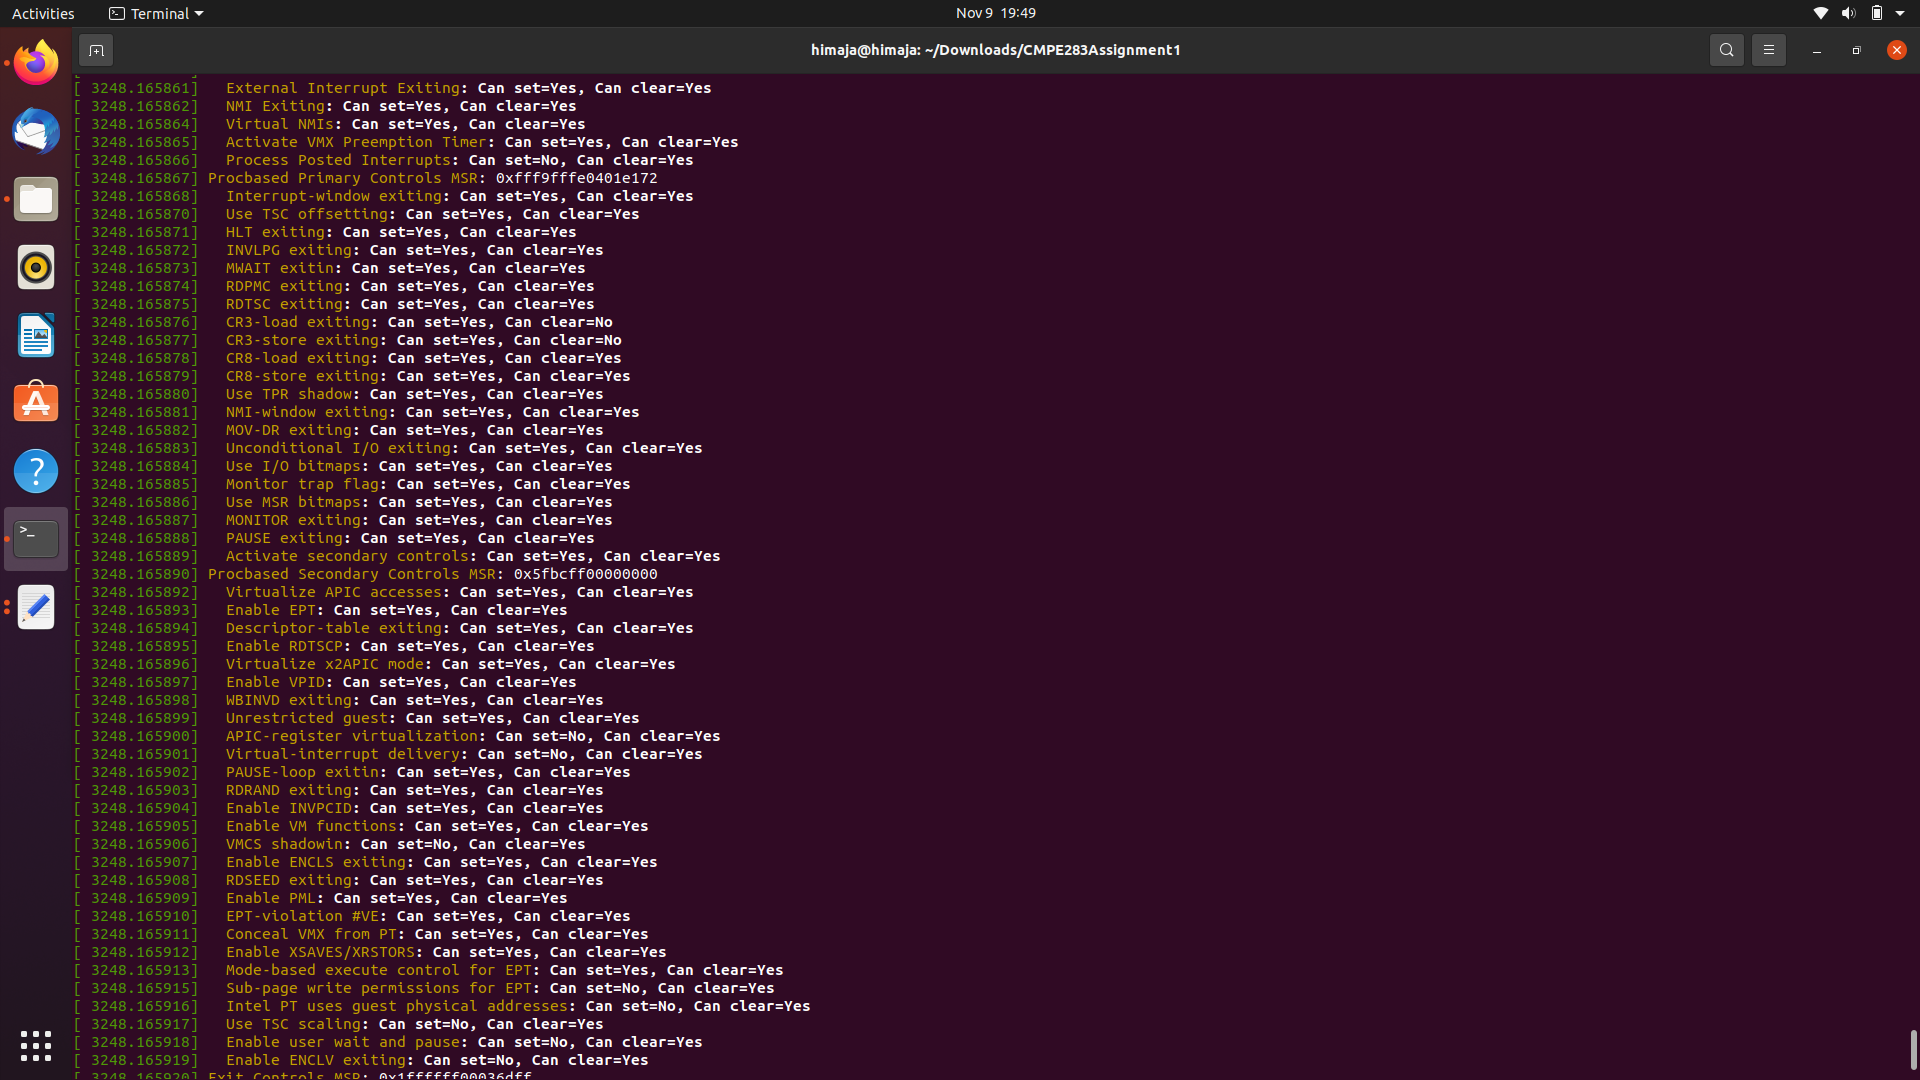Open the Help icon in dock
This screenshot has height=1080, width=1920.
36,471
